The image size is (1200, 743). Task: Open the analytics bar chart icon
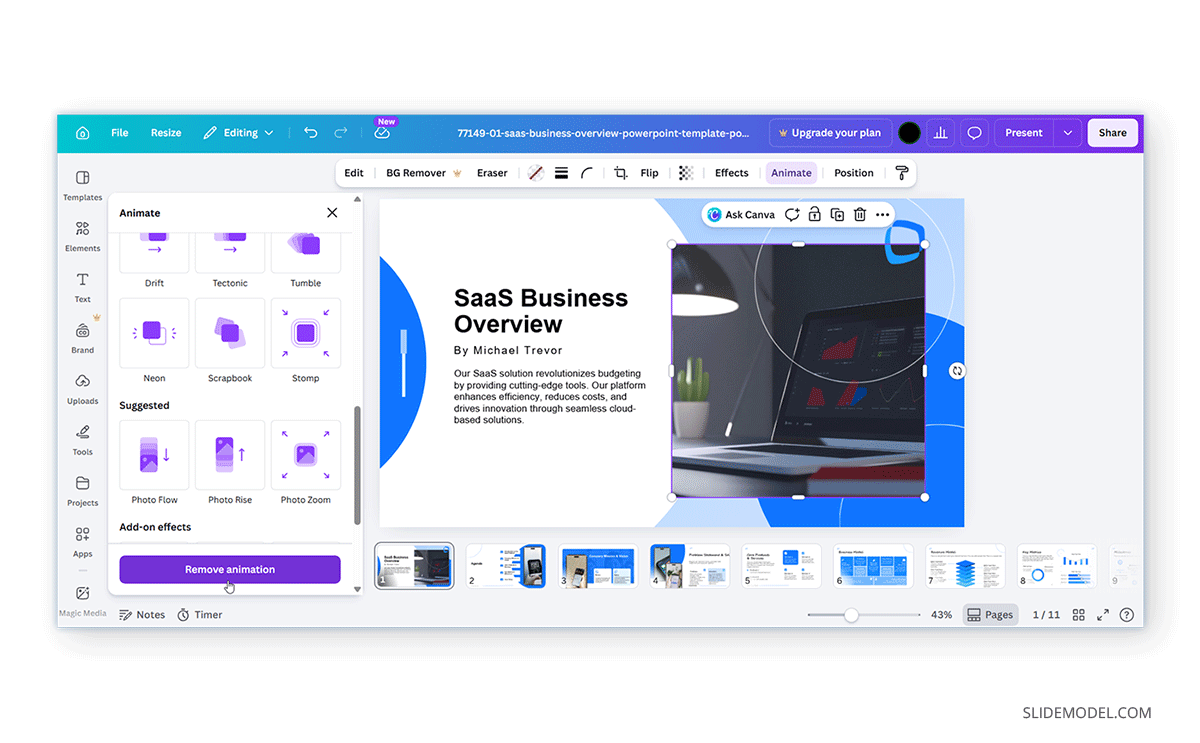pos(940,133)
